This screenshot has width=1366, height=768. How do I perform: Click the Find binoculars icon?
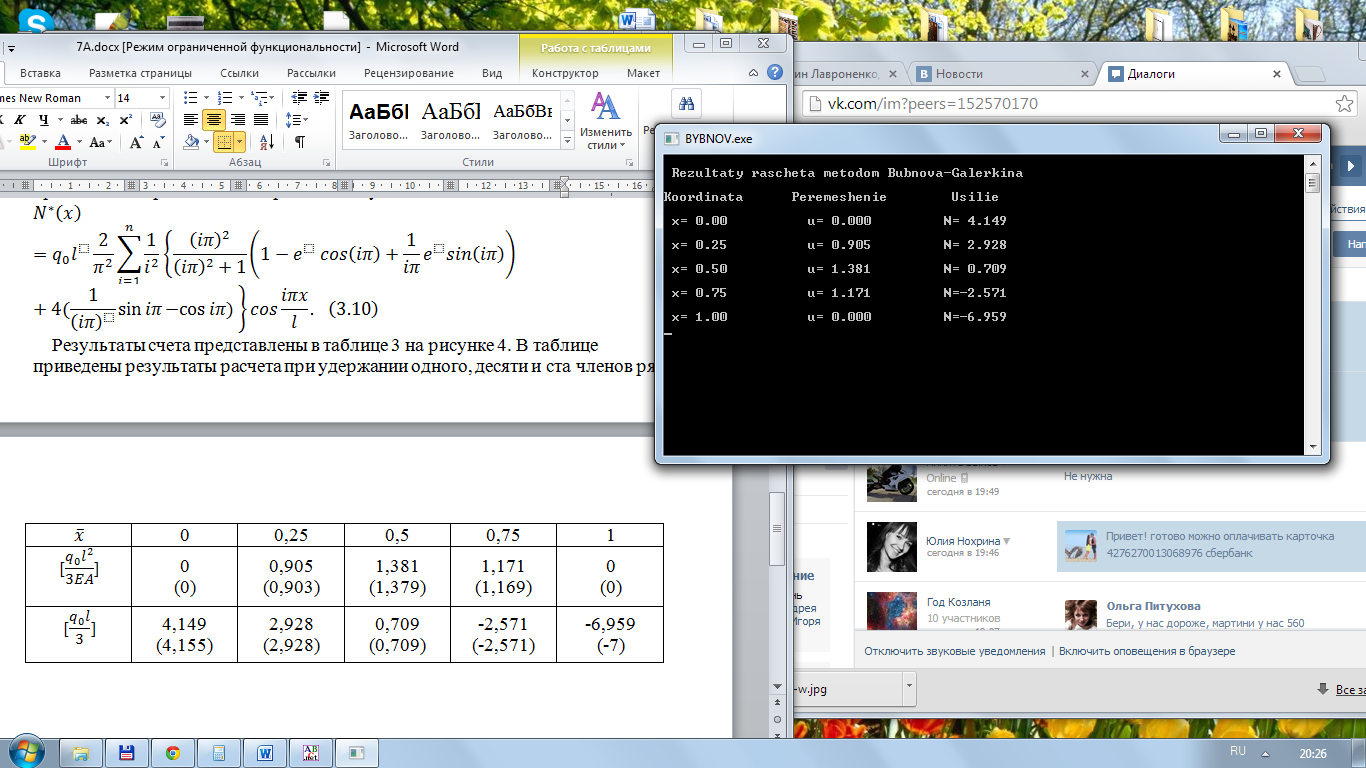(x=688, y=104)
